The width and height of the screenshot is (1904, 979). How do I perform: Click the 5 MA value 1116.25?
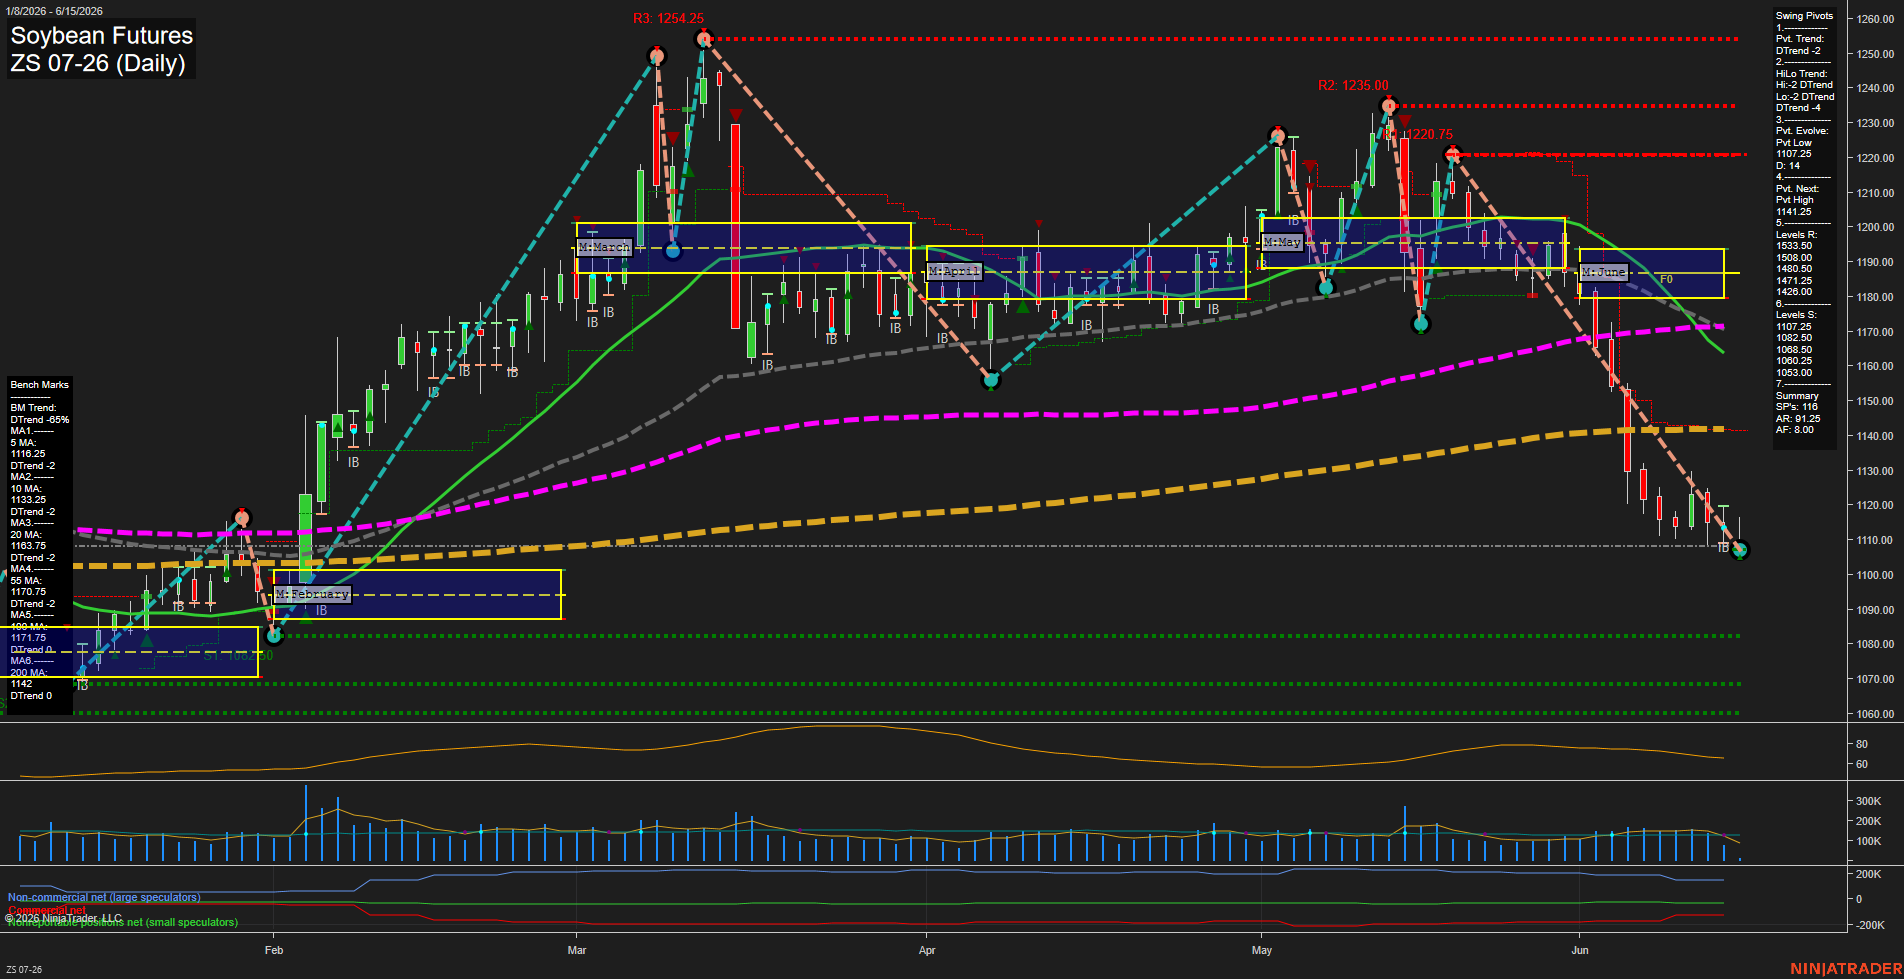tap(28, 454)
